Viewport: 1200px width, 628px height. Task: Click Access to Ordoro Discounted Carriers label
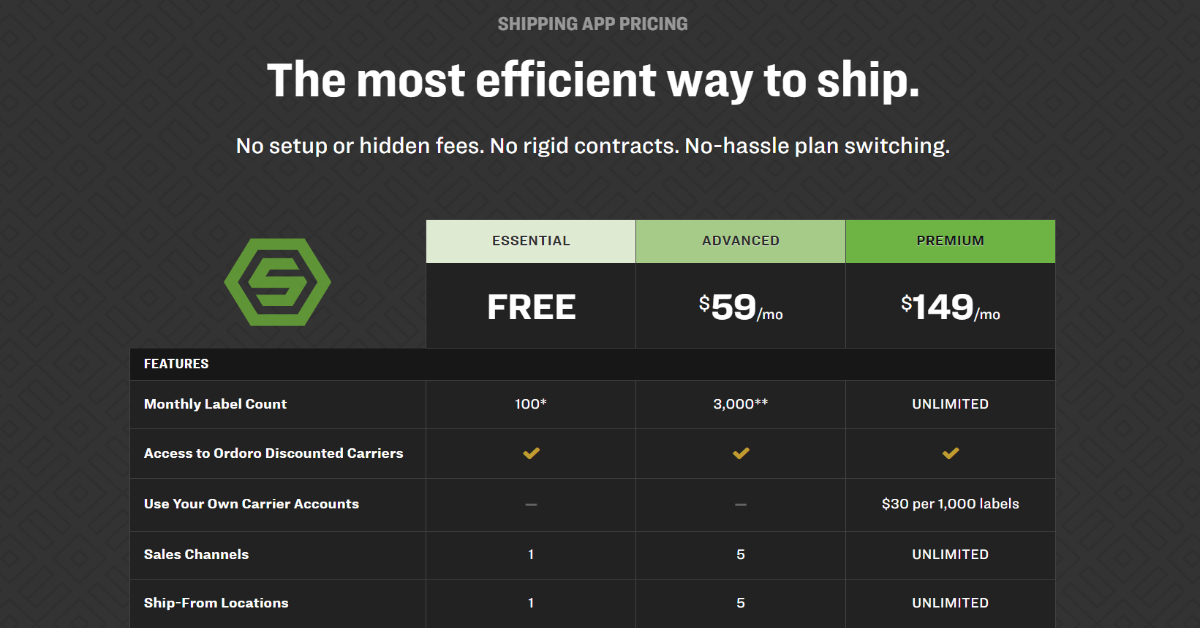tap(273, 453)
